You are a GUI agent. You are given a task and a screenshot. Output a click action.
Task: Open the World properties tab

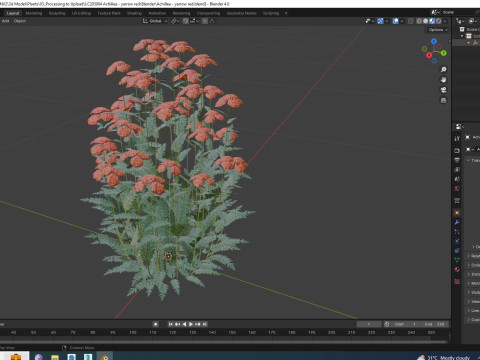[457, 188]
